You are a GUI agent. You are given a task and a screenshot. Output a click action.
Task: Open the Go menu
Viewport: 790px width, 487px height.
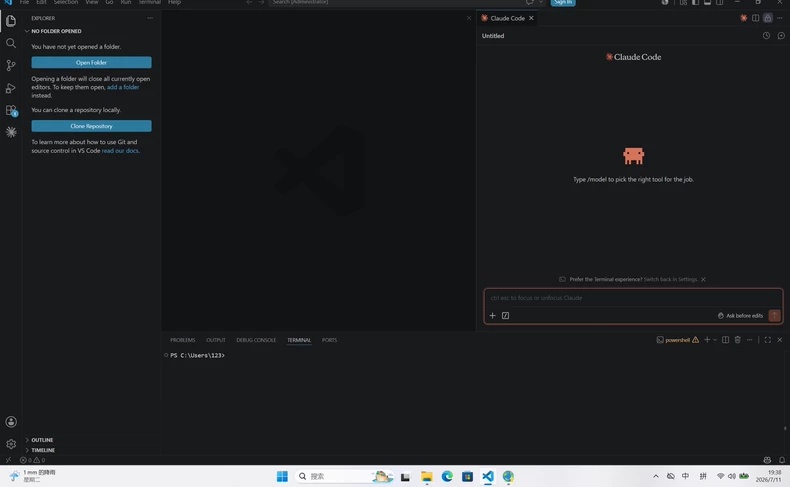[x=109, y=2]
